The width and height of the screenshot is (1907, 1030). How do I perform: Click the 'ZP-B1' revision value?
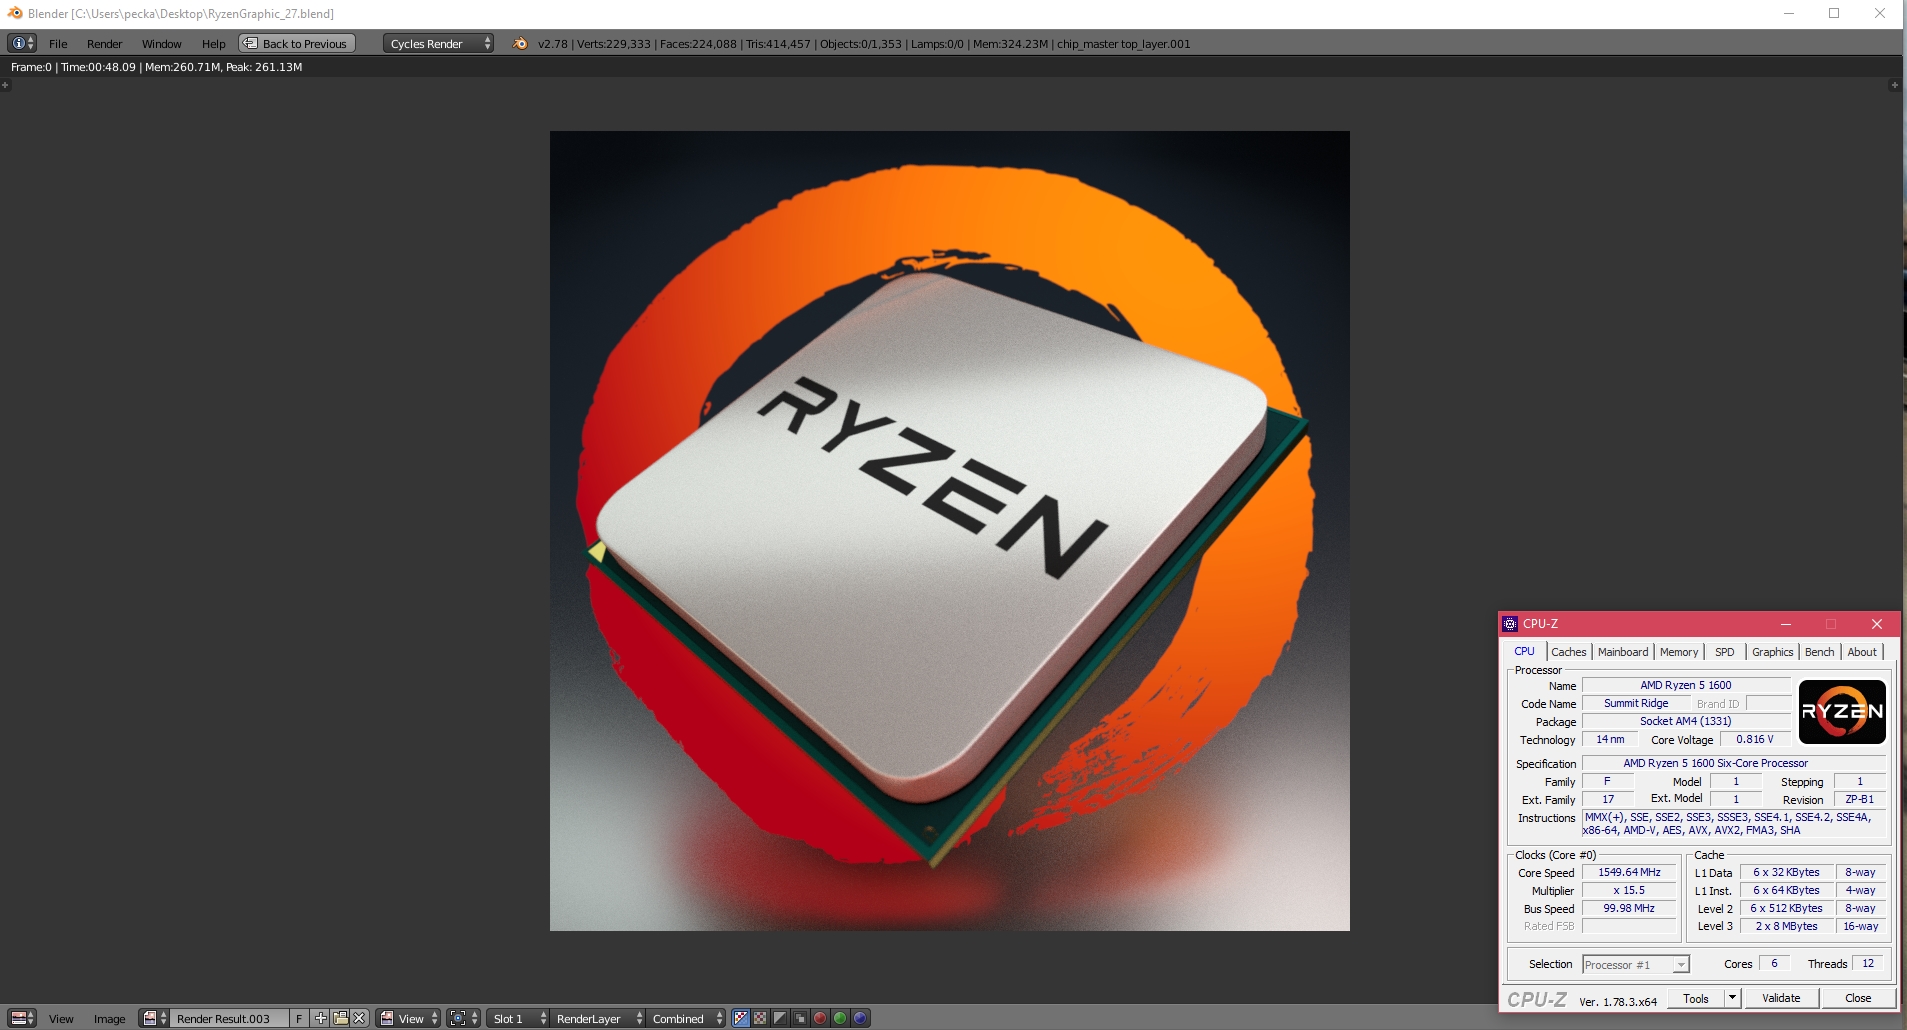[1860, 799]
